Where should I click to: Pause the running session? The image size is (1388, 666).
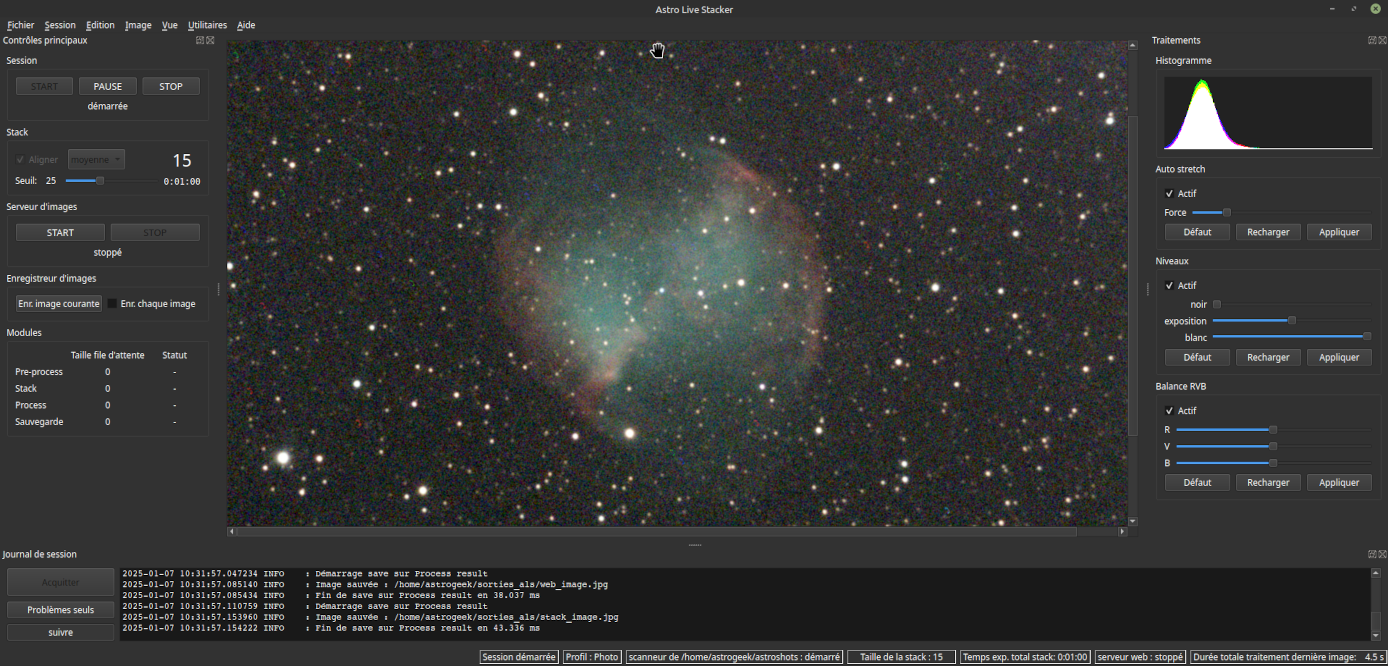[x=108, y=87]
